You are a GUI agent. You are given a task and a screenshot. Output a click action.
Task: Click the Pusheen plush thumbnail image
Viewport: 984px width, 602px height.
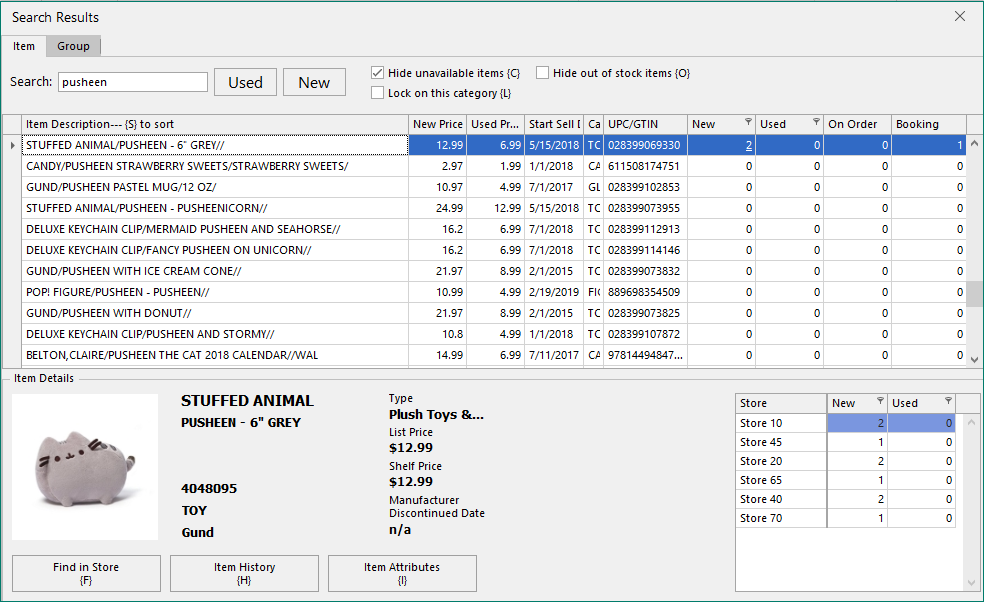tap(85, 467)
